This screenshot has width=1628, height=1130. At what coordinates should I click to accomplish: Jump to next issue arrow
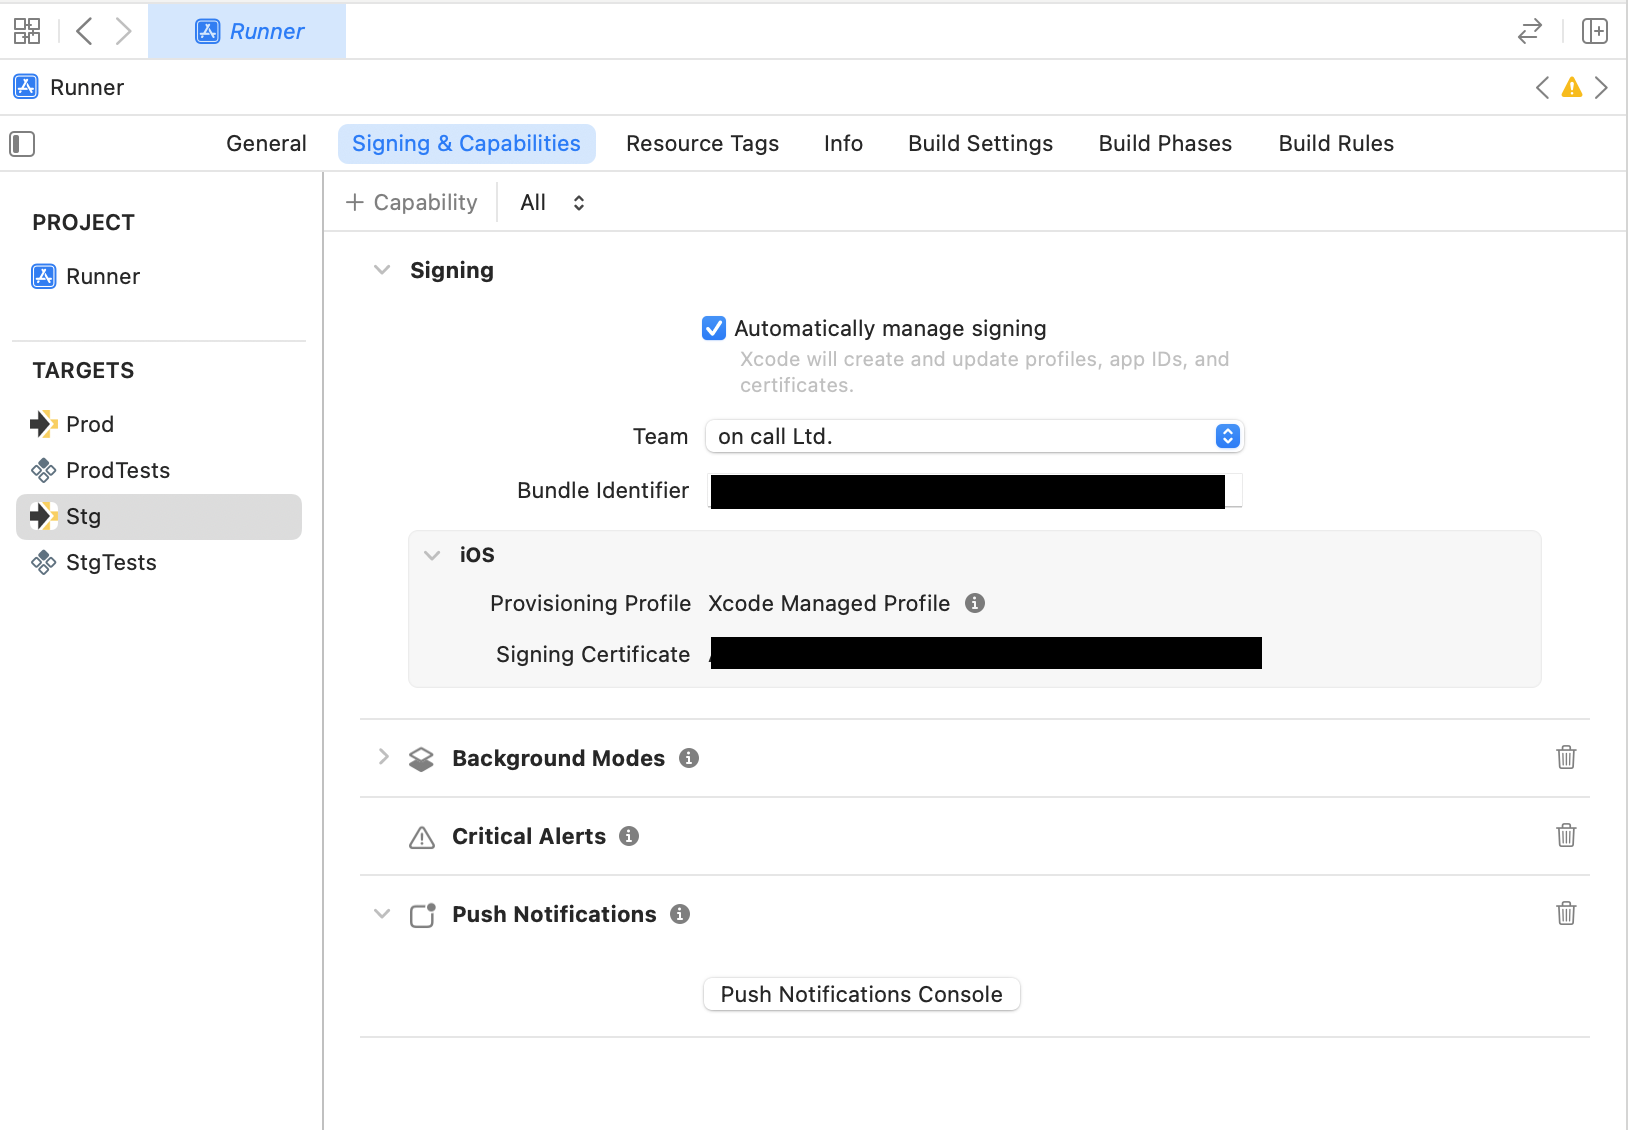click(x=1601, y=87)
